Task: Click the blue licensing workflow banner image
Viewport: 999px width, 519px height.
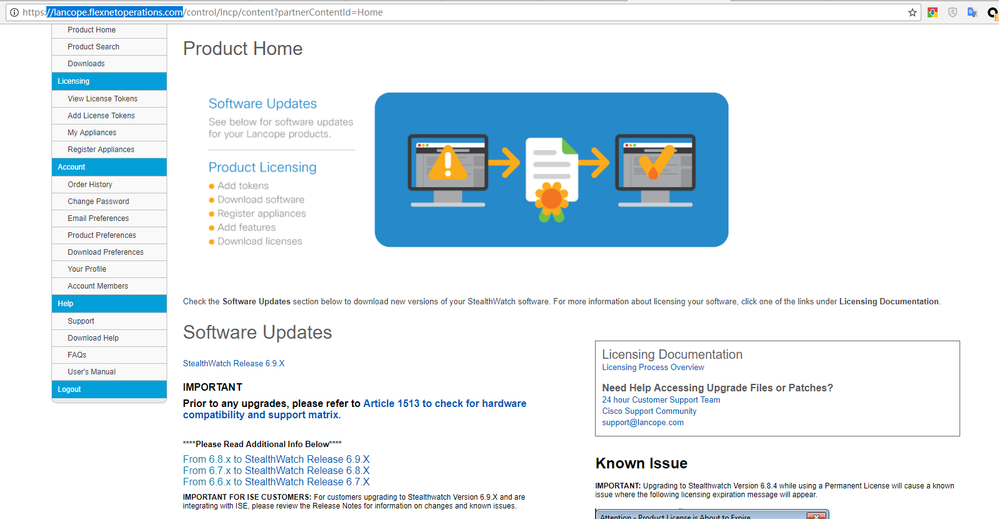Action: [x=551, y=170]
